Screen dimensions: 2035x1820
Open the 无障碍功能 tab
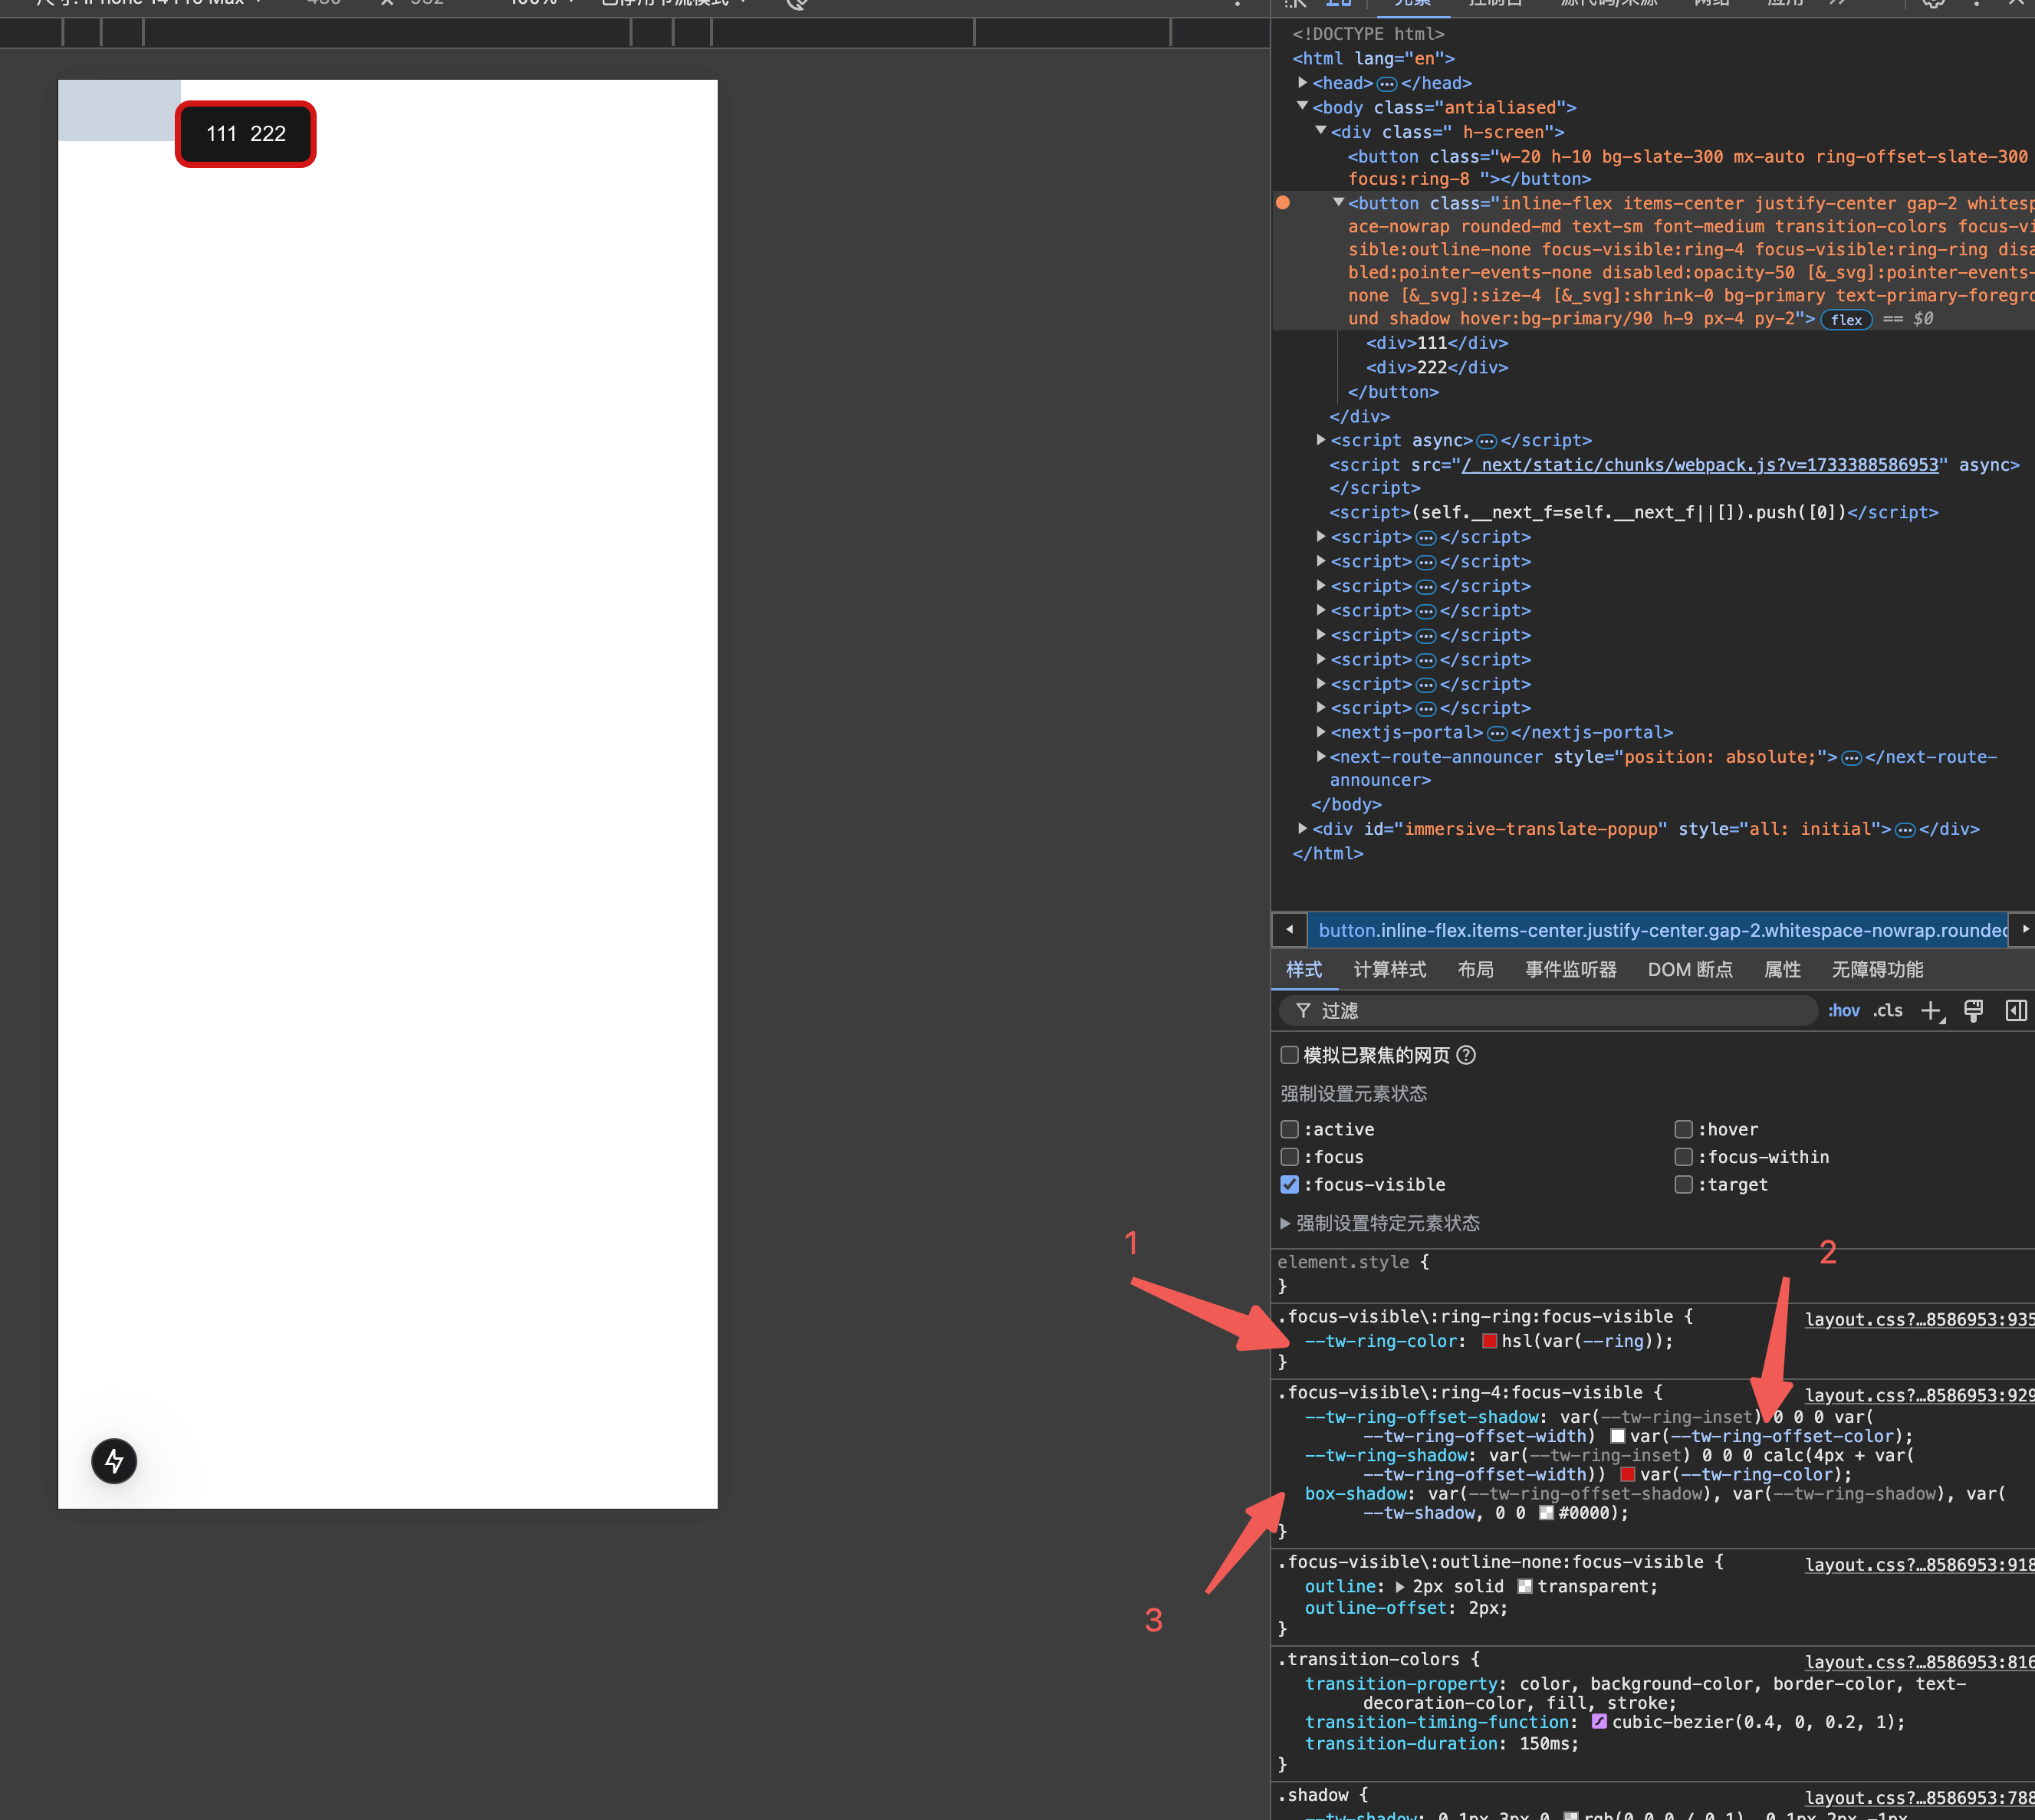pos(1877,970)
